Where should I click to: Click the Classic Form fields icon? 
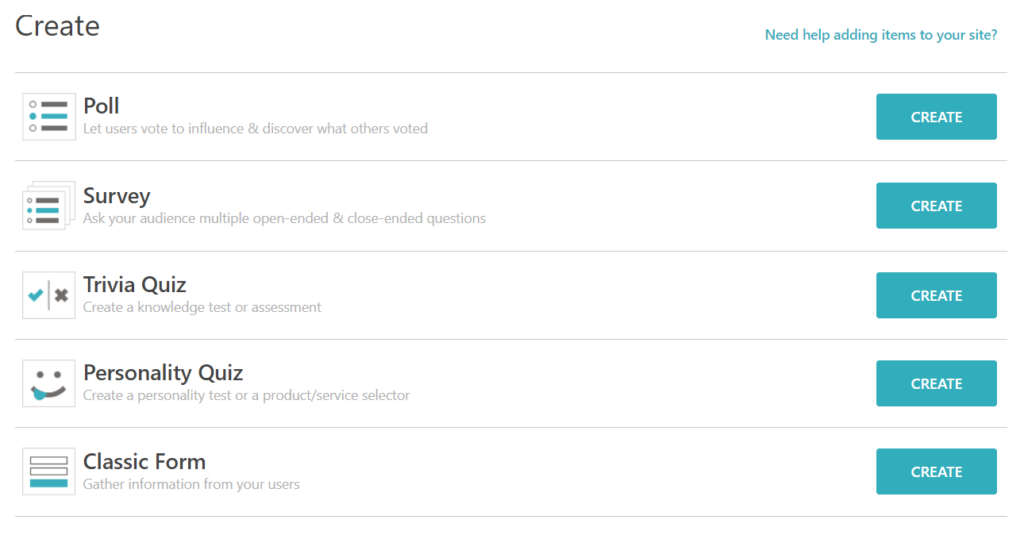[49, 472]
